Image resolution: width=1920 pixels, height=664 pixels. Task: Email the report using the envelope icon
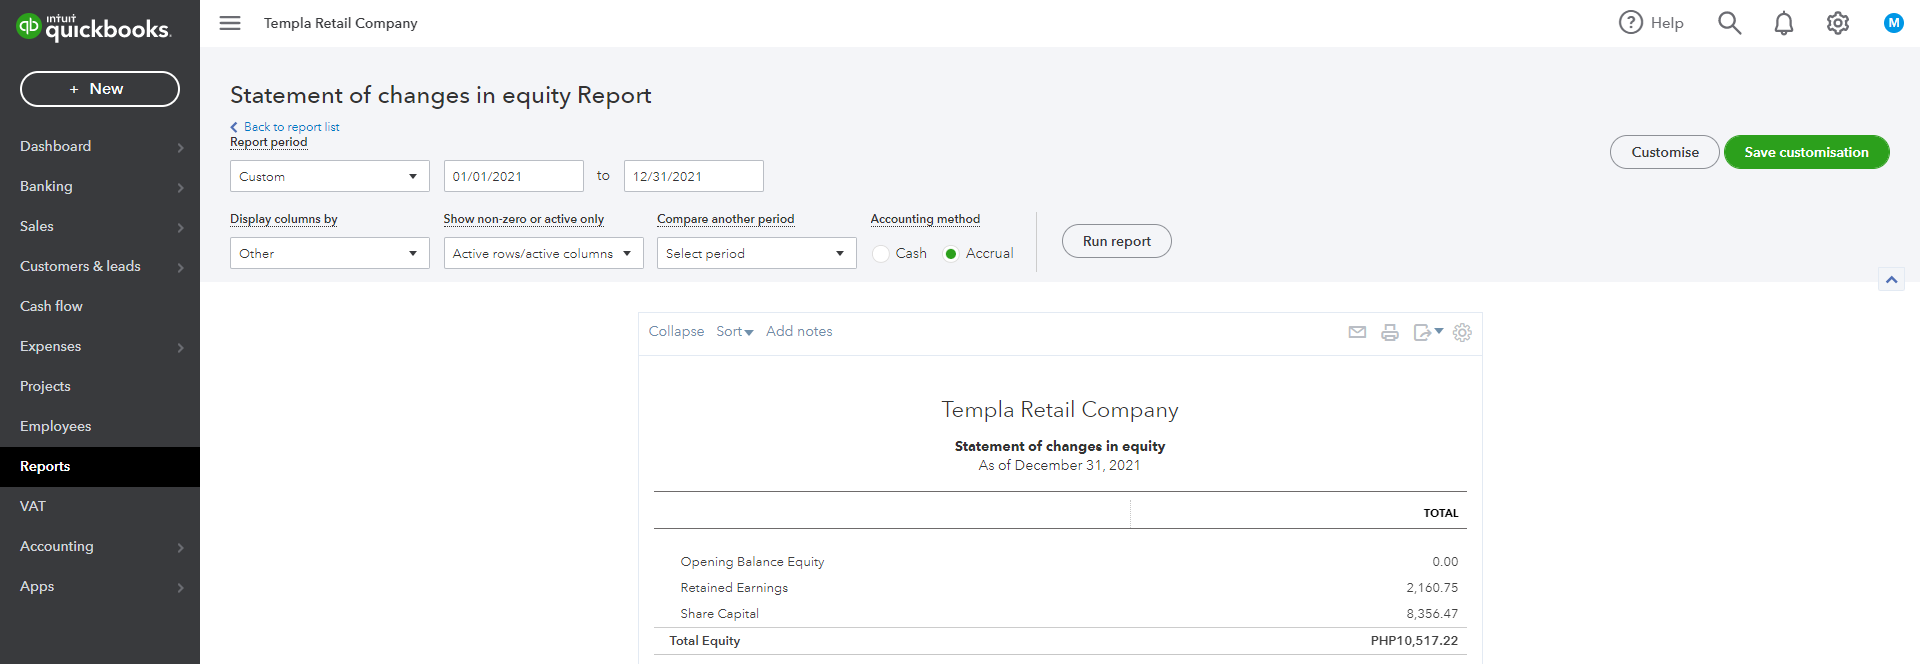pos(1357,332)
